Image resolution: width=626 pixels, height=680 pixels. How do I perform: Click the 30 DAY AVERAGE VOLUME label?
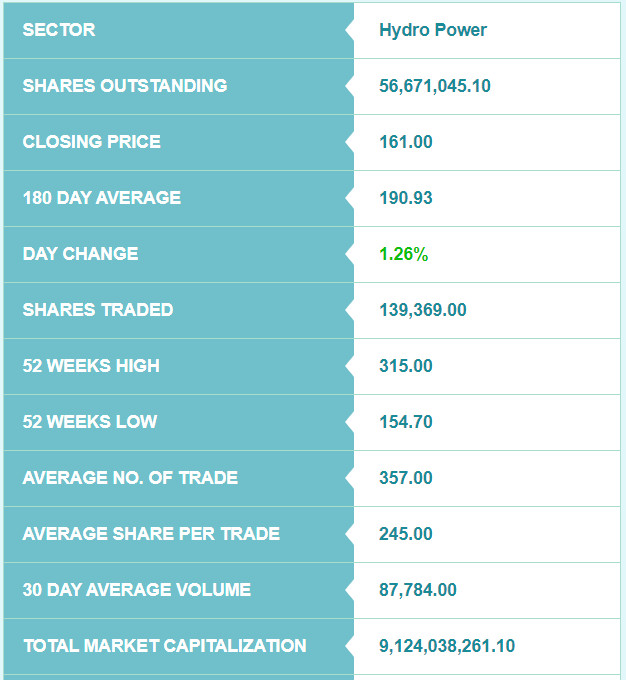pyautogui.click(x=137, y=589)
